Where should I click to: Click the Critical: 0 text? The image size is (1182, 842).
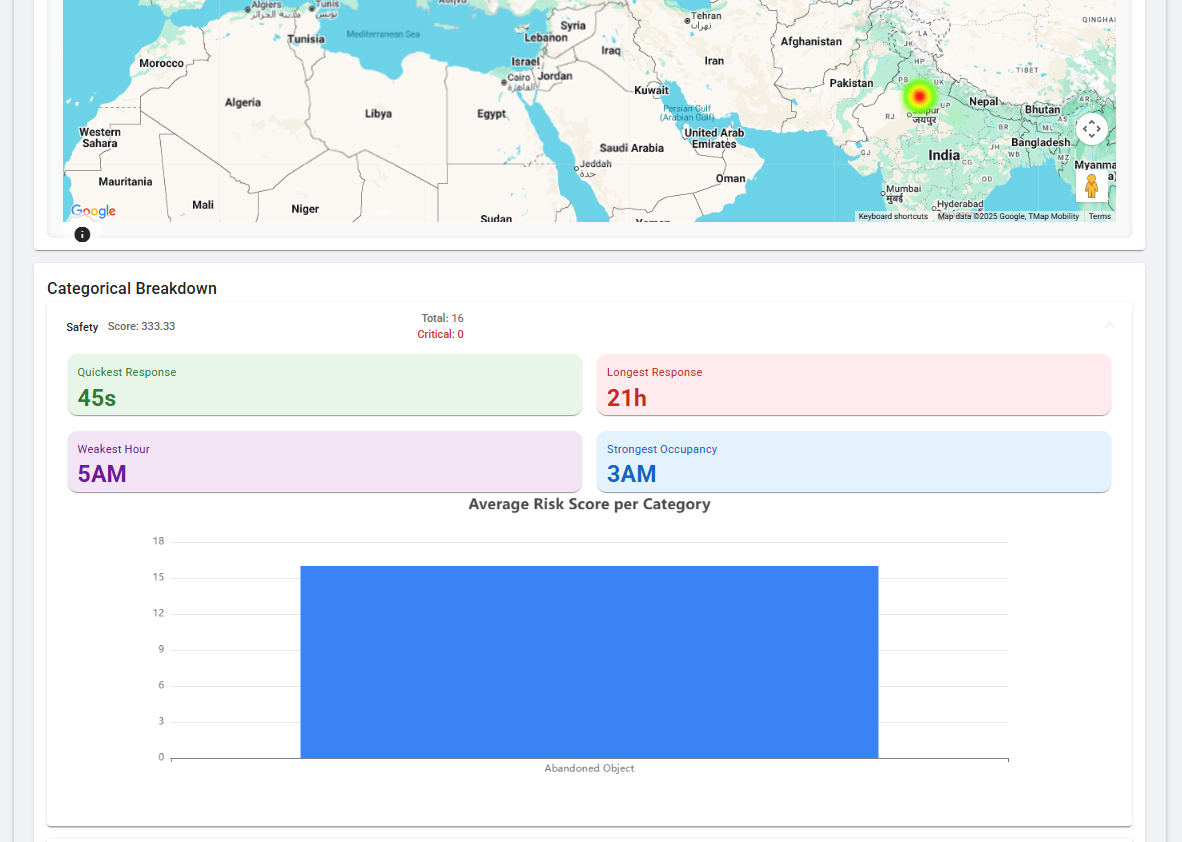(440, 334)
